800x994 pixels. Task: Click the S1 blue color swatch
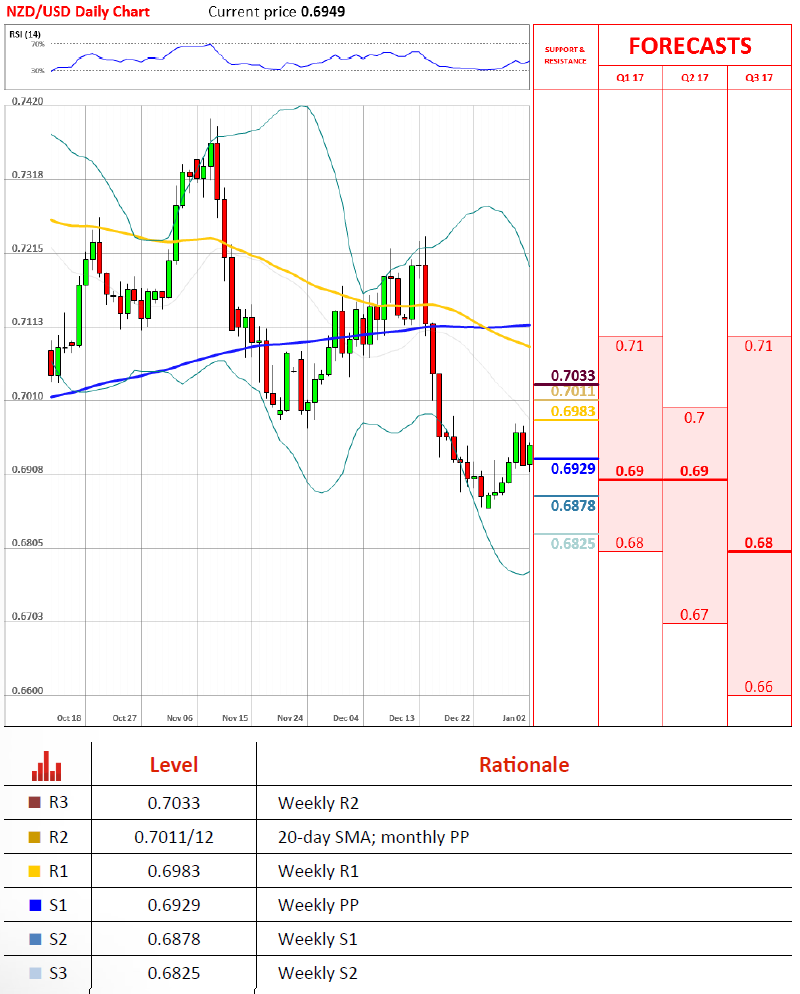35,905
